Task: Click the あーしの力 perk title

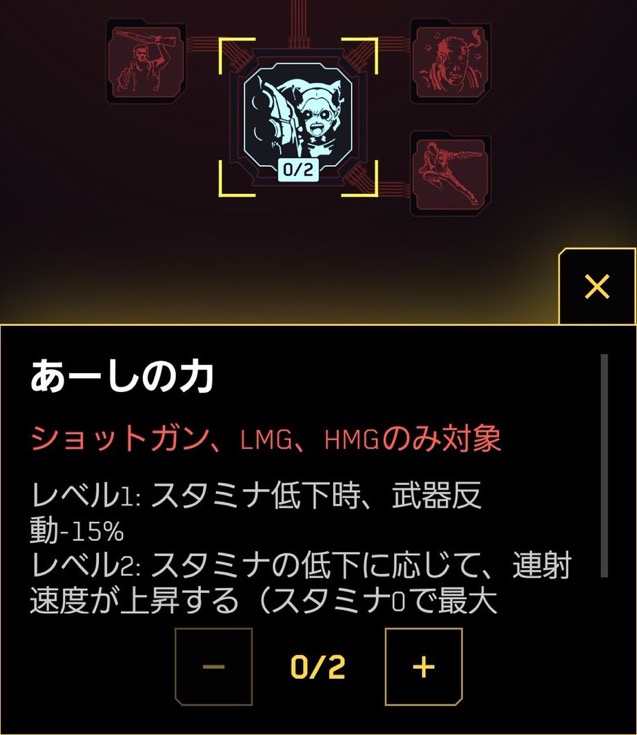Action: pos(122,376)
